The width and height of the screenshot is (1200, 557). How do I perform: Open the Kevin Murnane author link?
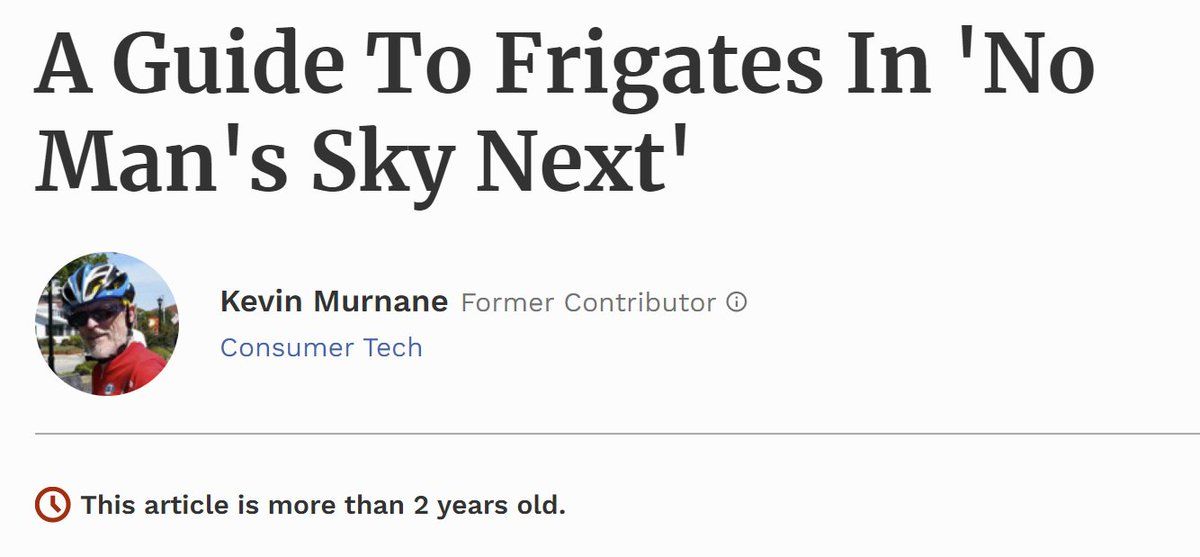333,302
